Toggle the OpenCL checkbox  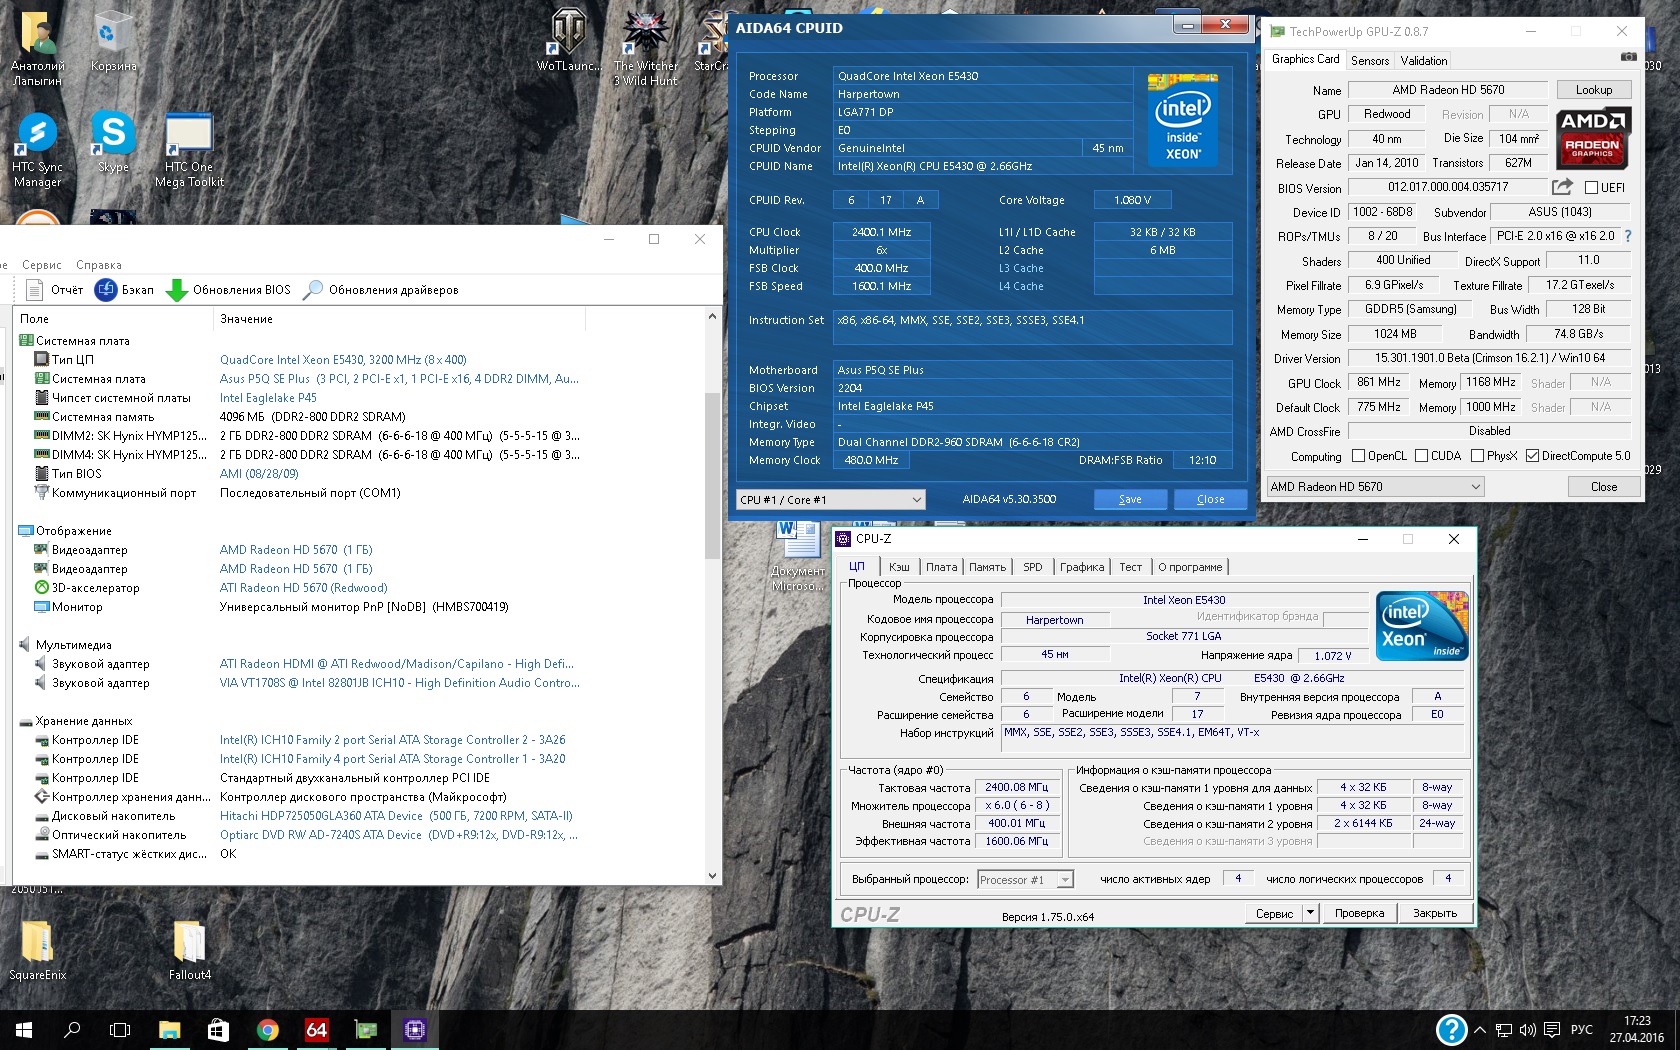1358,456
